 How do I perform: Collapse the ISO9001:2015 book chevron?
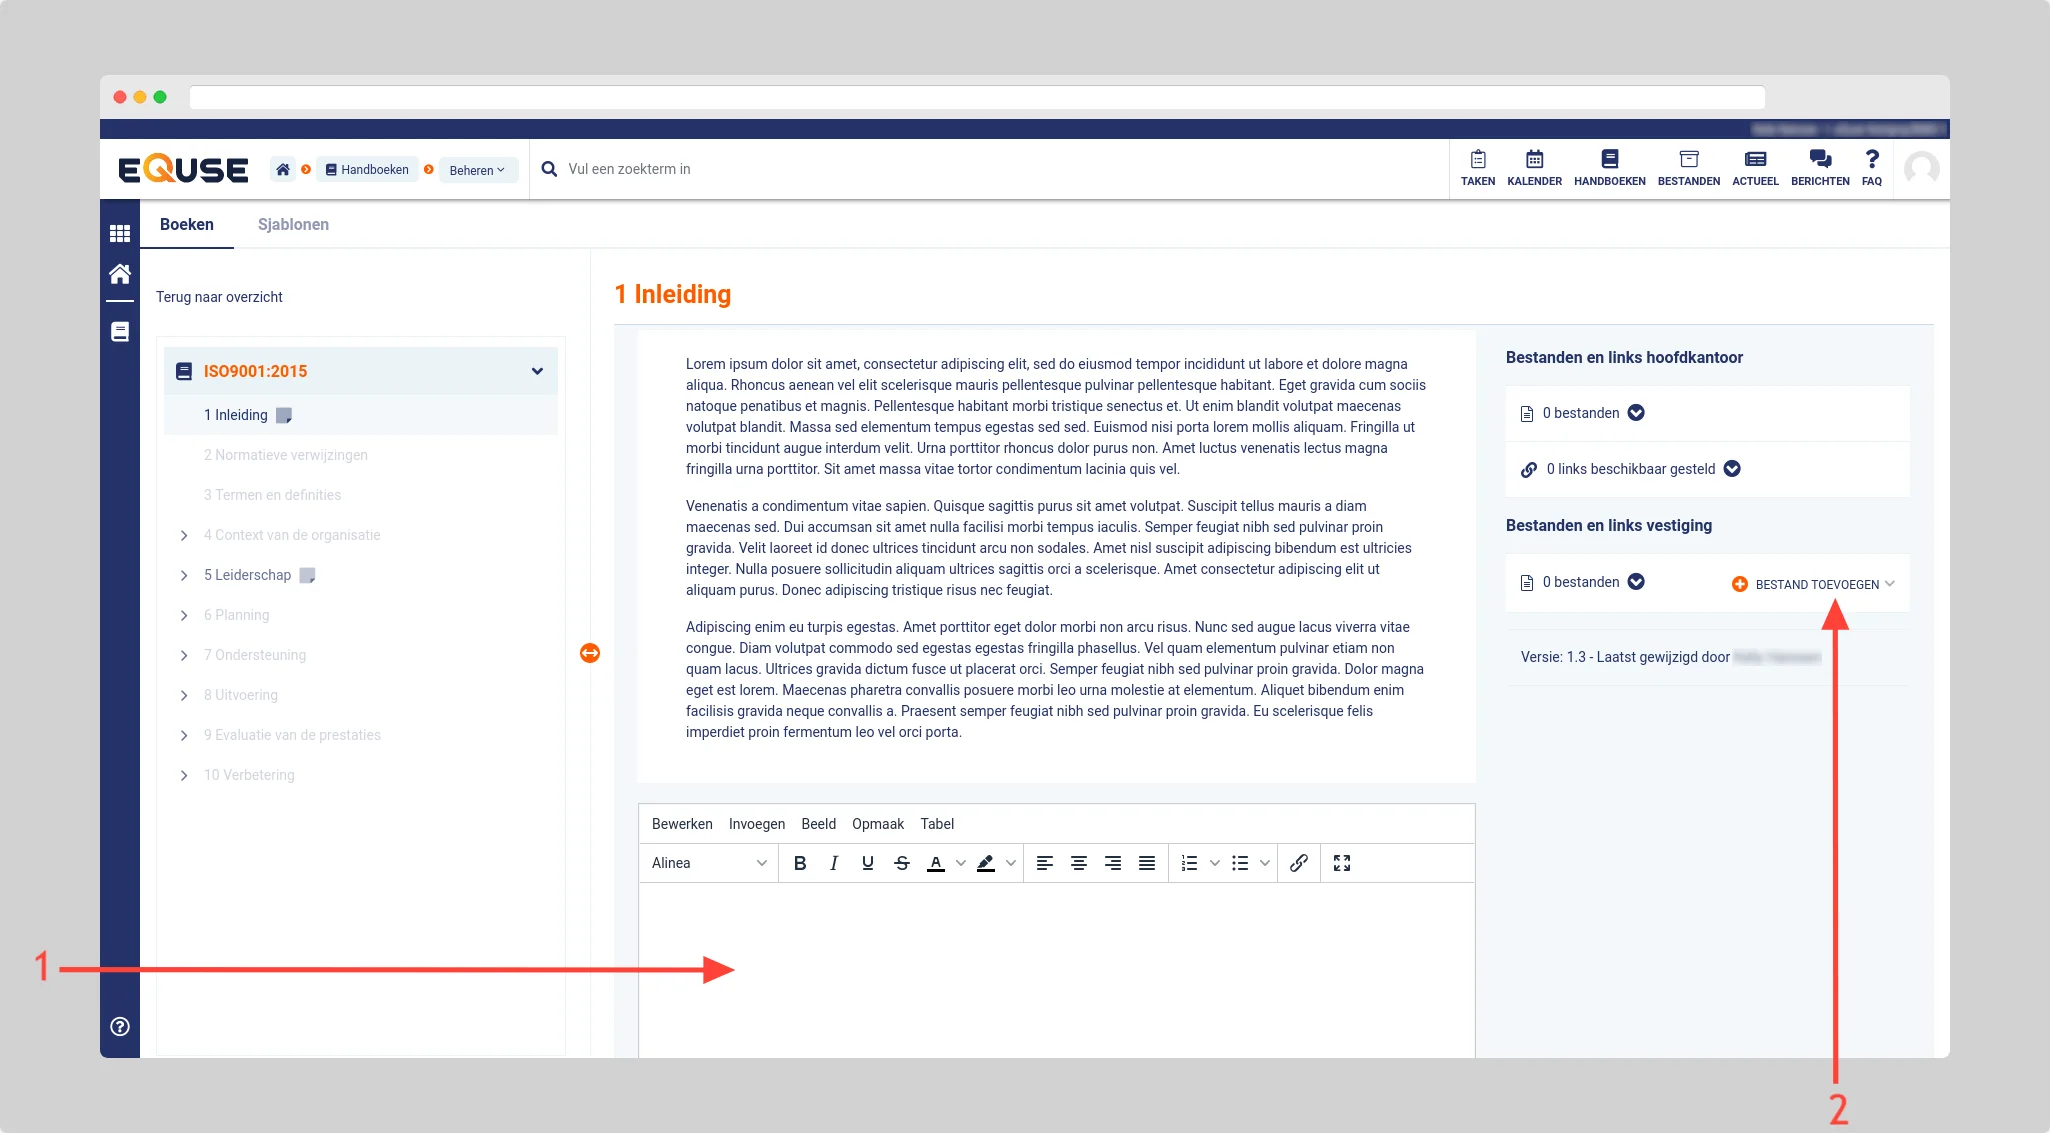[x=537, y=371]
